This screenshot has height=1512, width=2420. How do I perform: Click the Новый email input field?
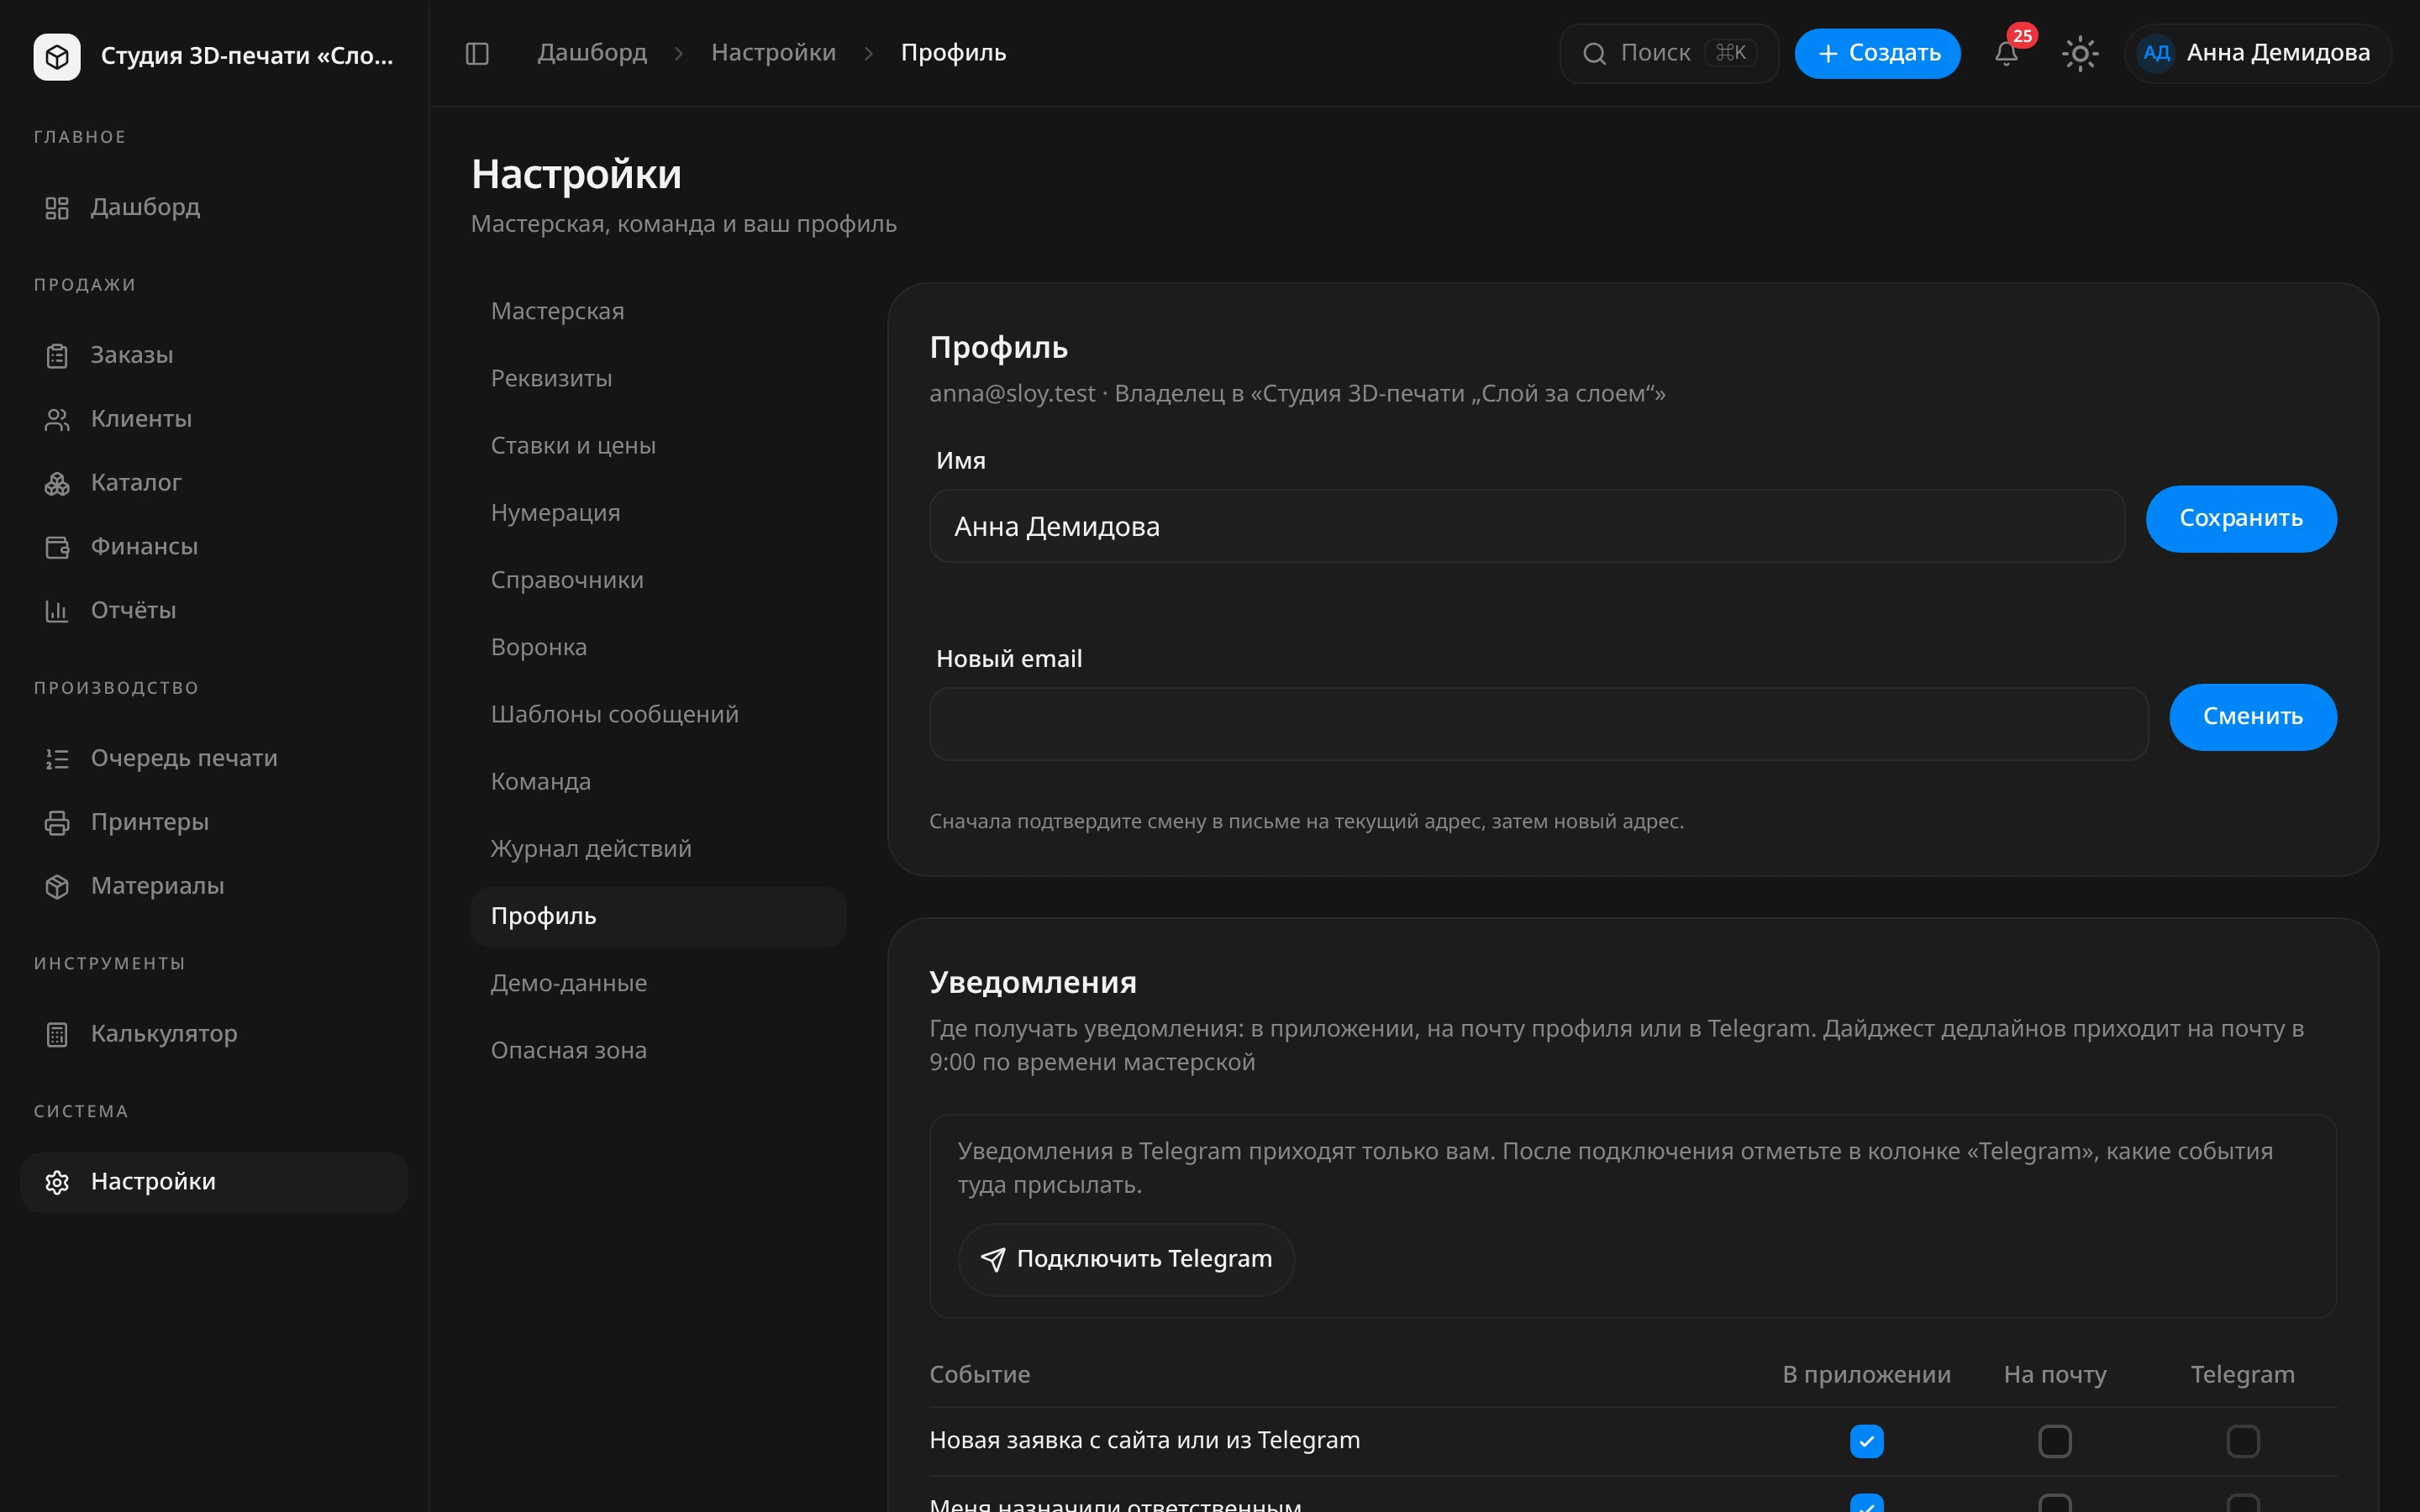click(x=1538, y=724)
